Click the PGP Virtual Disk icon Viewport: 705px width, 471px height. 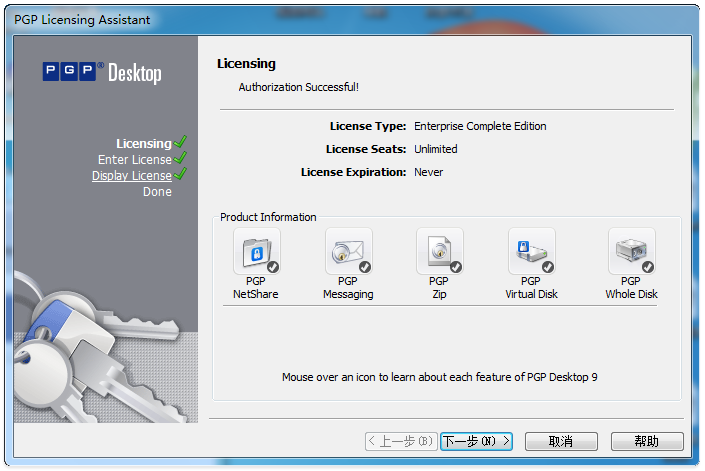tap(532, 251)
